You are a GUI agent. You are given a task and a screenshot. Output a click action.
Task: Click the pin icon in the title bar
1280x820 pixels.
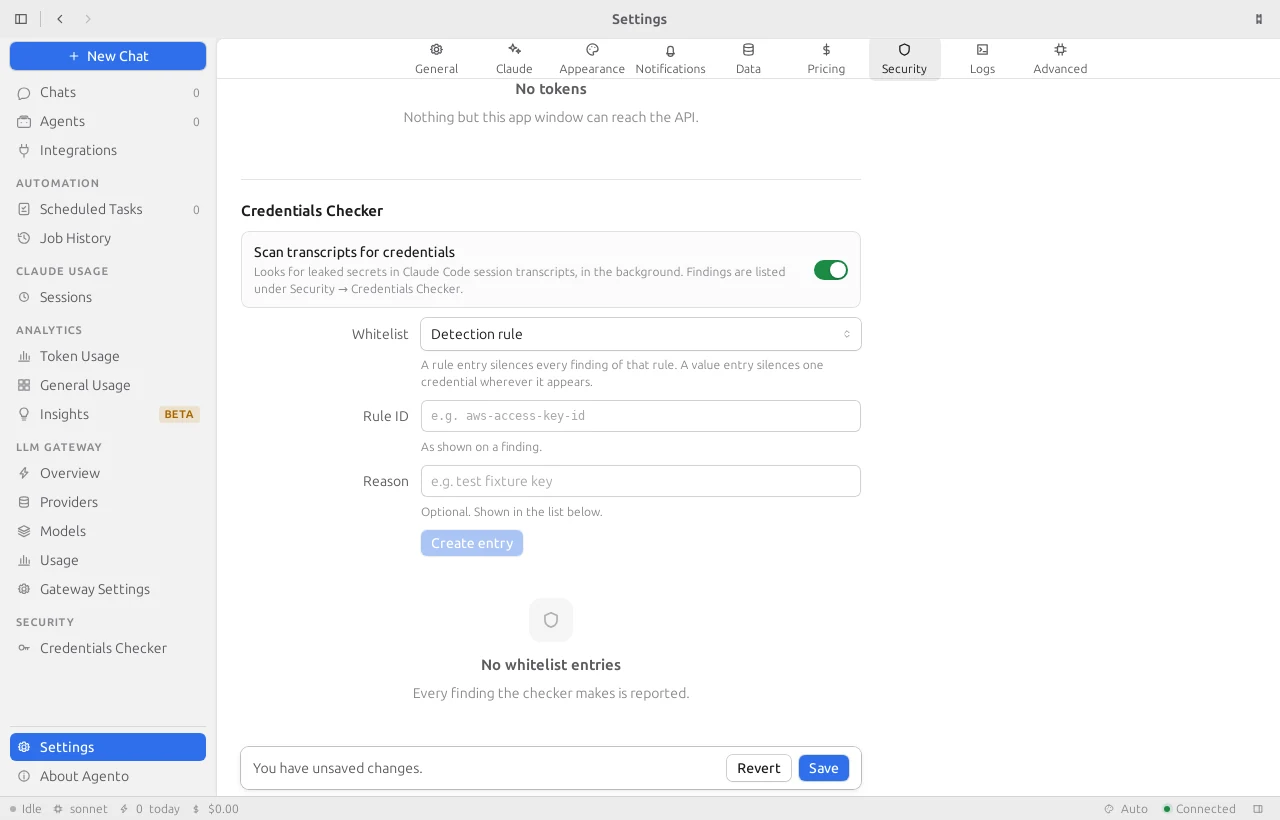(1258, 19)
